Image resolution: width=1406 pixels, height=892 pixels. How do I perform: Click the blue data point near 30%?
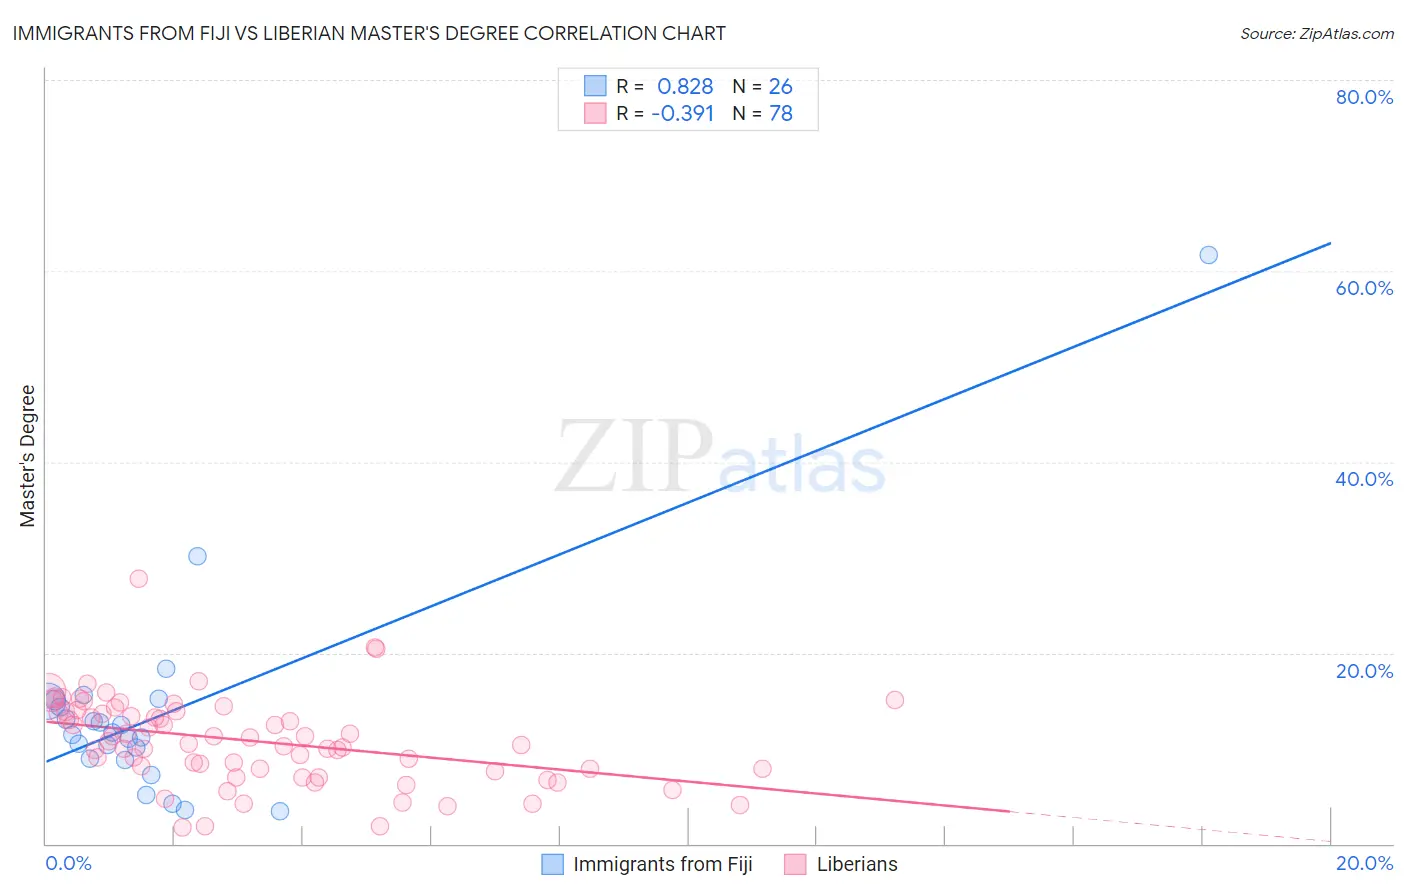[197, 556]
